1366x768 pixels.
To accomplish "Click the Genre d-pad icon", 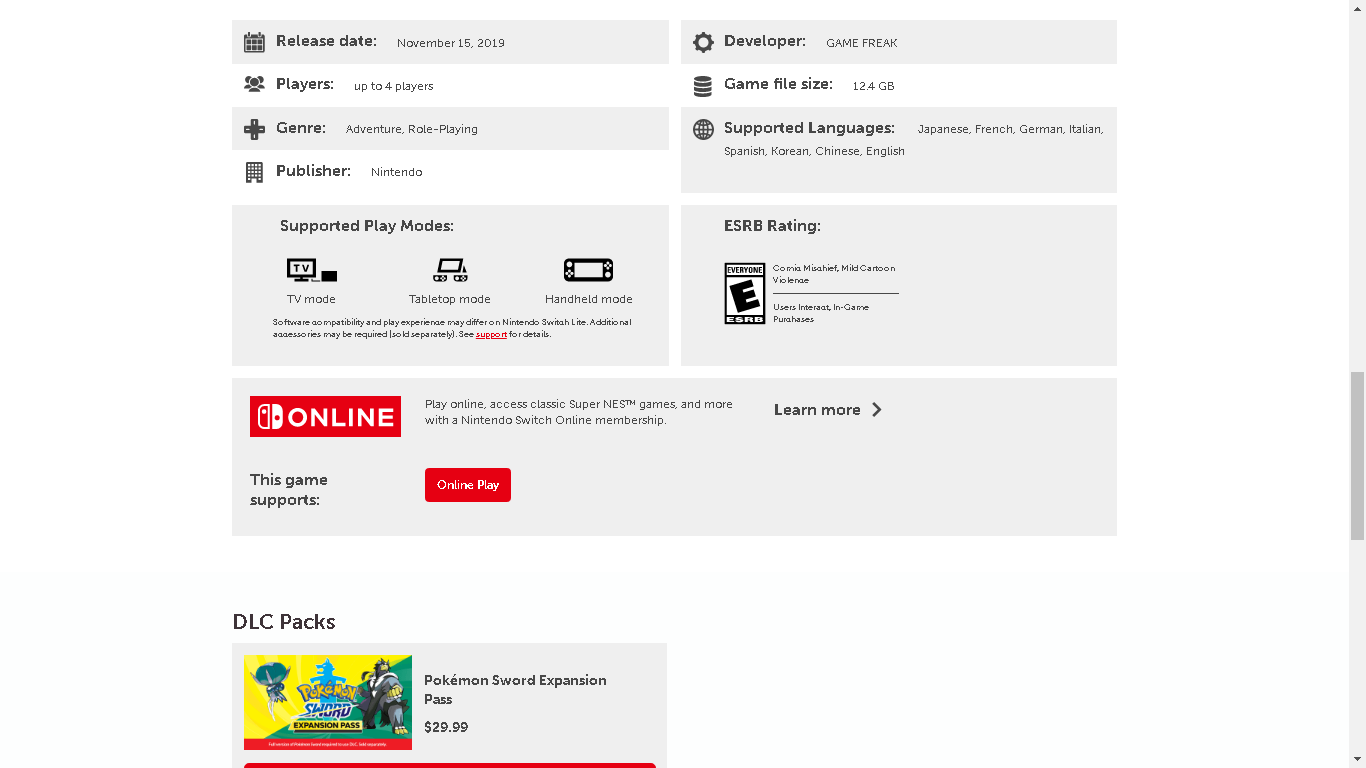I will point(254,129).
